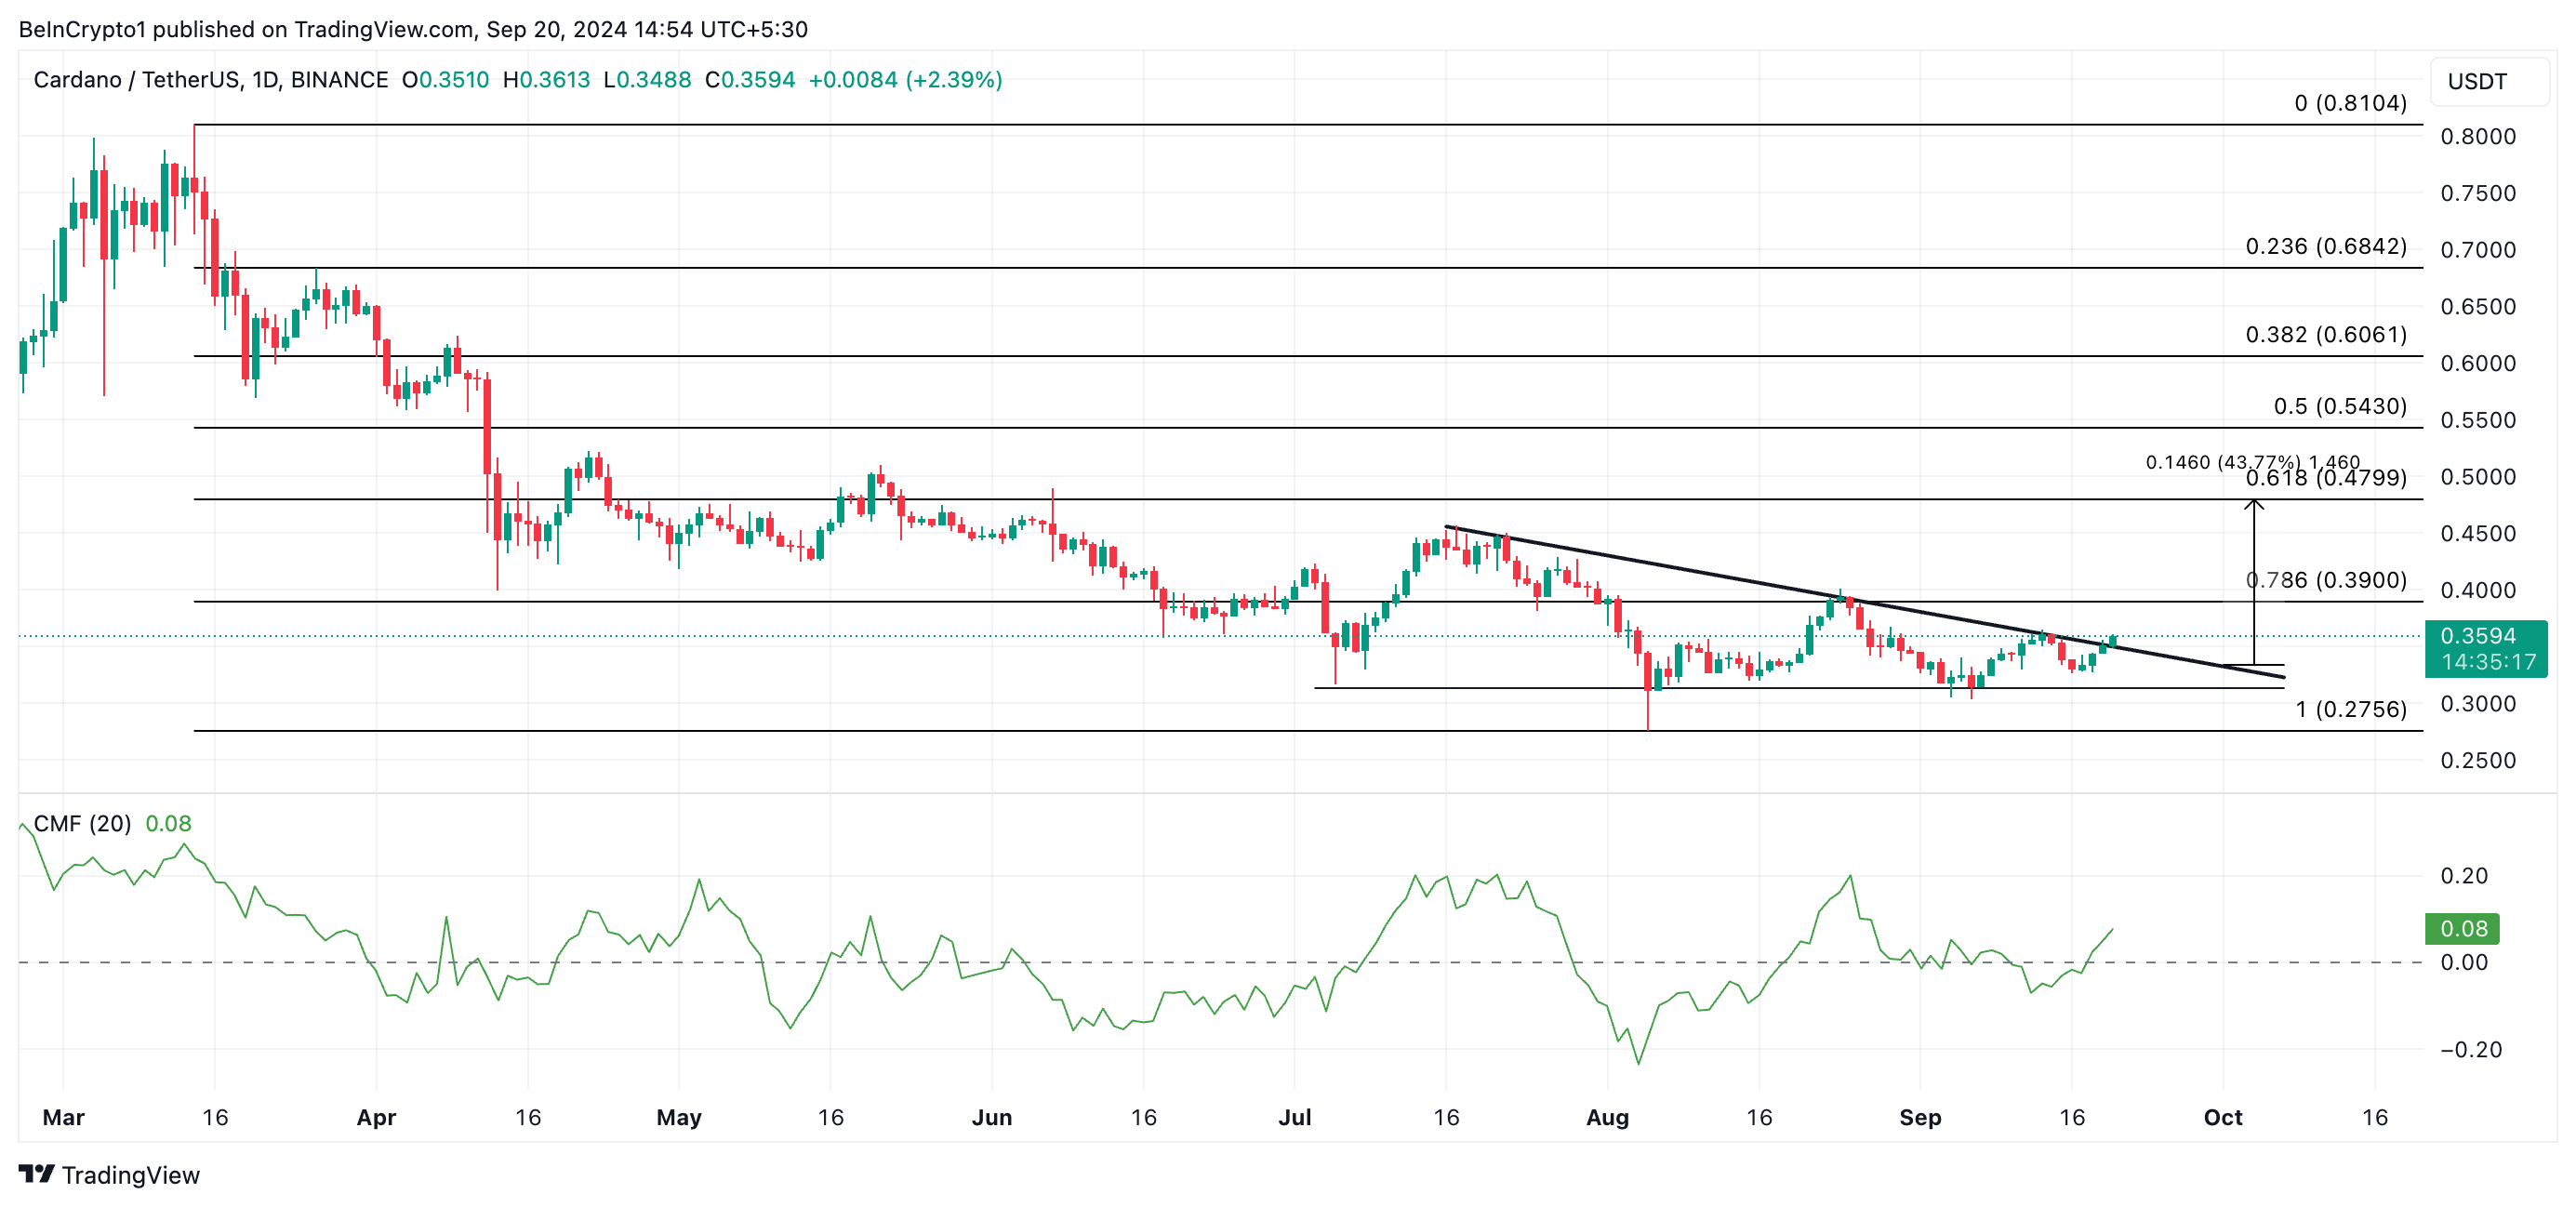Select the 0.5 (0.5430) Fibonacci label
Image resolution: width=2576 pixels, height=1207 pixels.
pyautogui.click(x=2339, y=406)
